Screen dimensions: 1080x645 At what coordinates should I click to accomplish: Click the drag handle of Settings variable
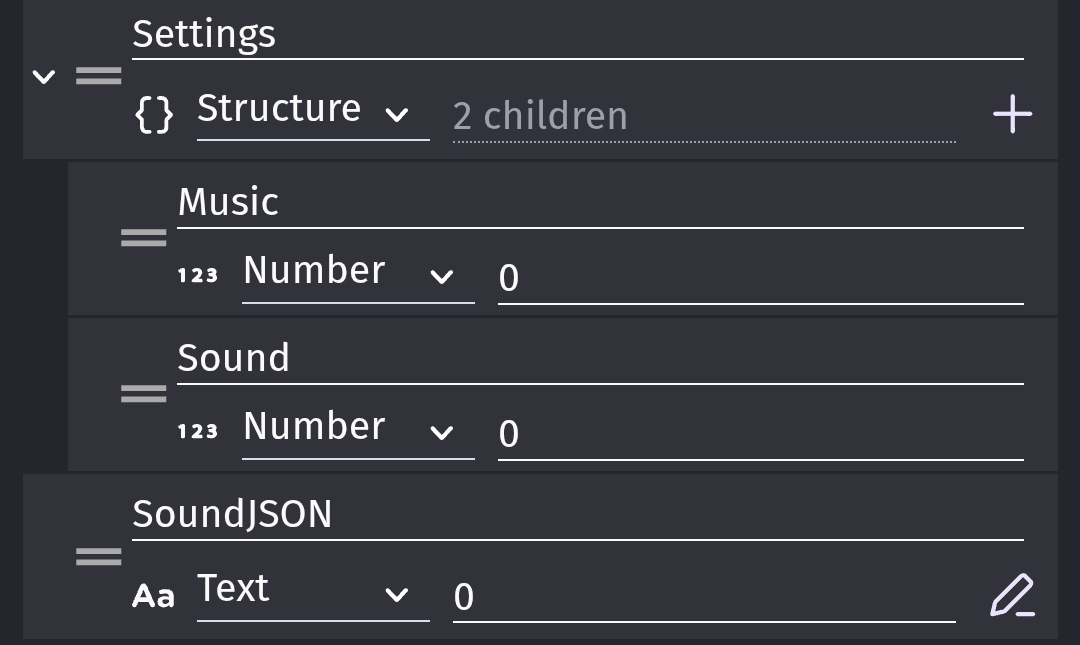[x=98, y=76]
